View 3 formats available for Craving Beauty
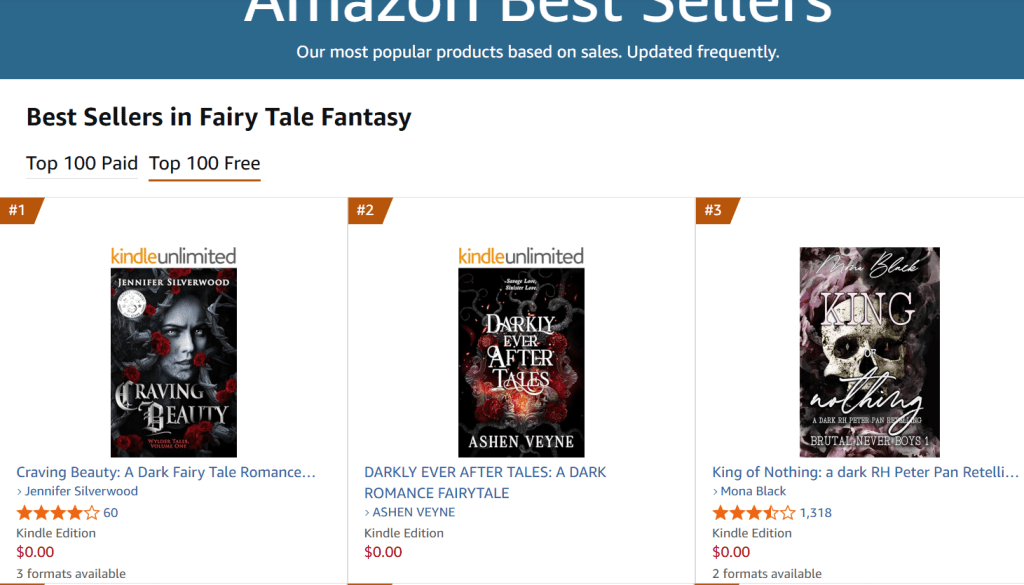This screenshot has width=1024, height=585. click(71, 573)
